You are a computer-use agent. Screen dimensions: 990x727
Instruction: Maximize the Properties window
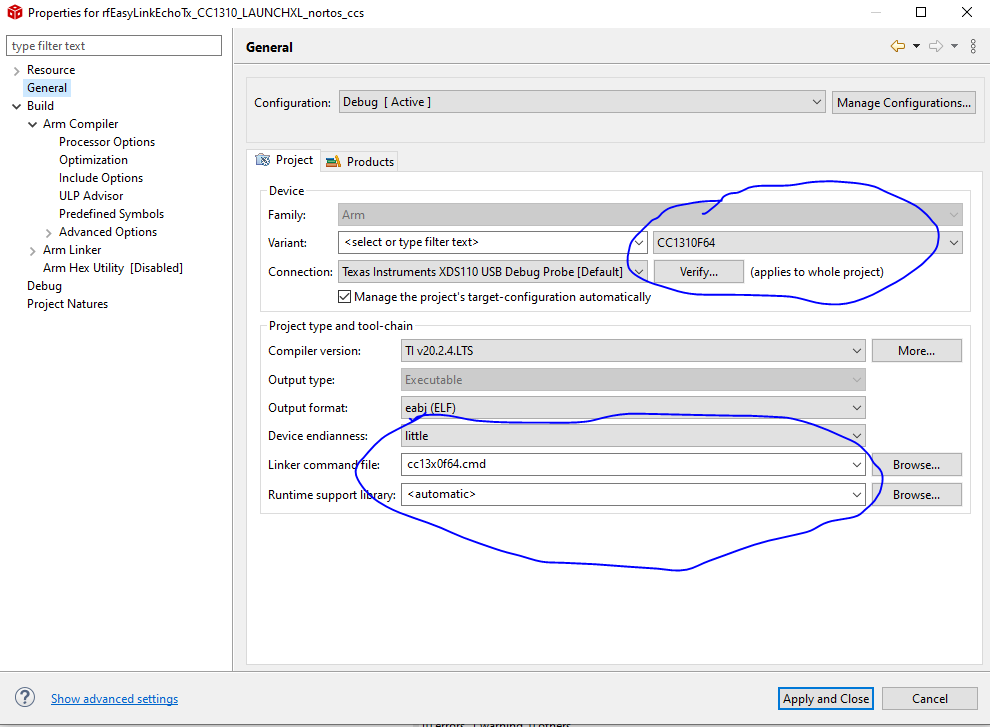[921, 12]
